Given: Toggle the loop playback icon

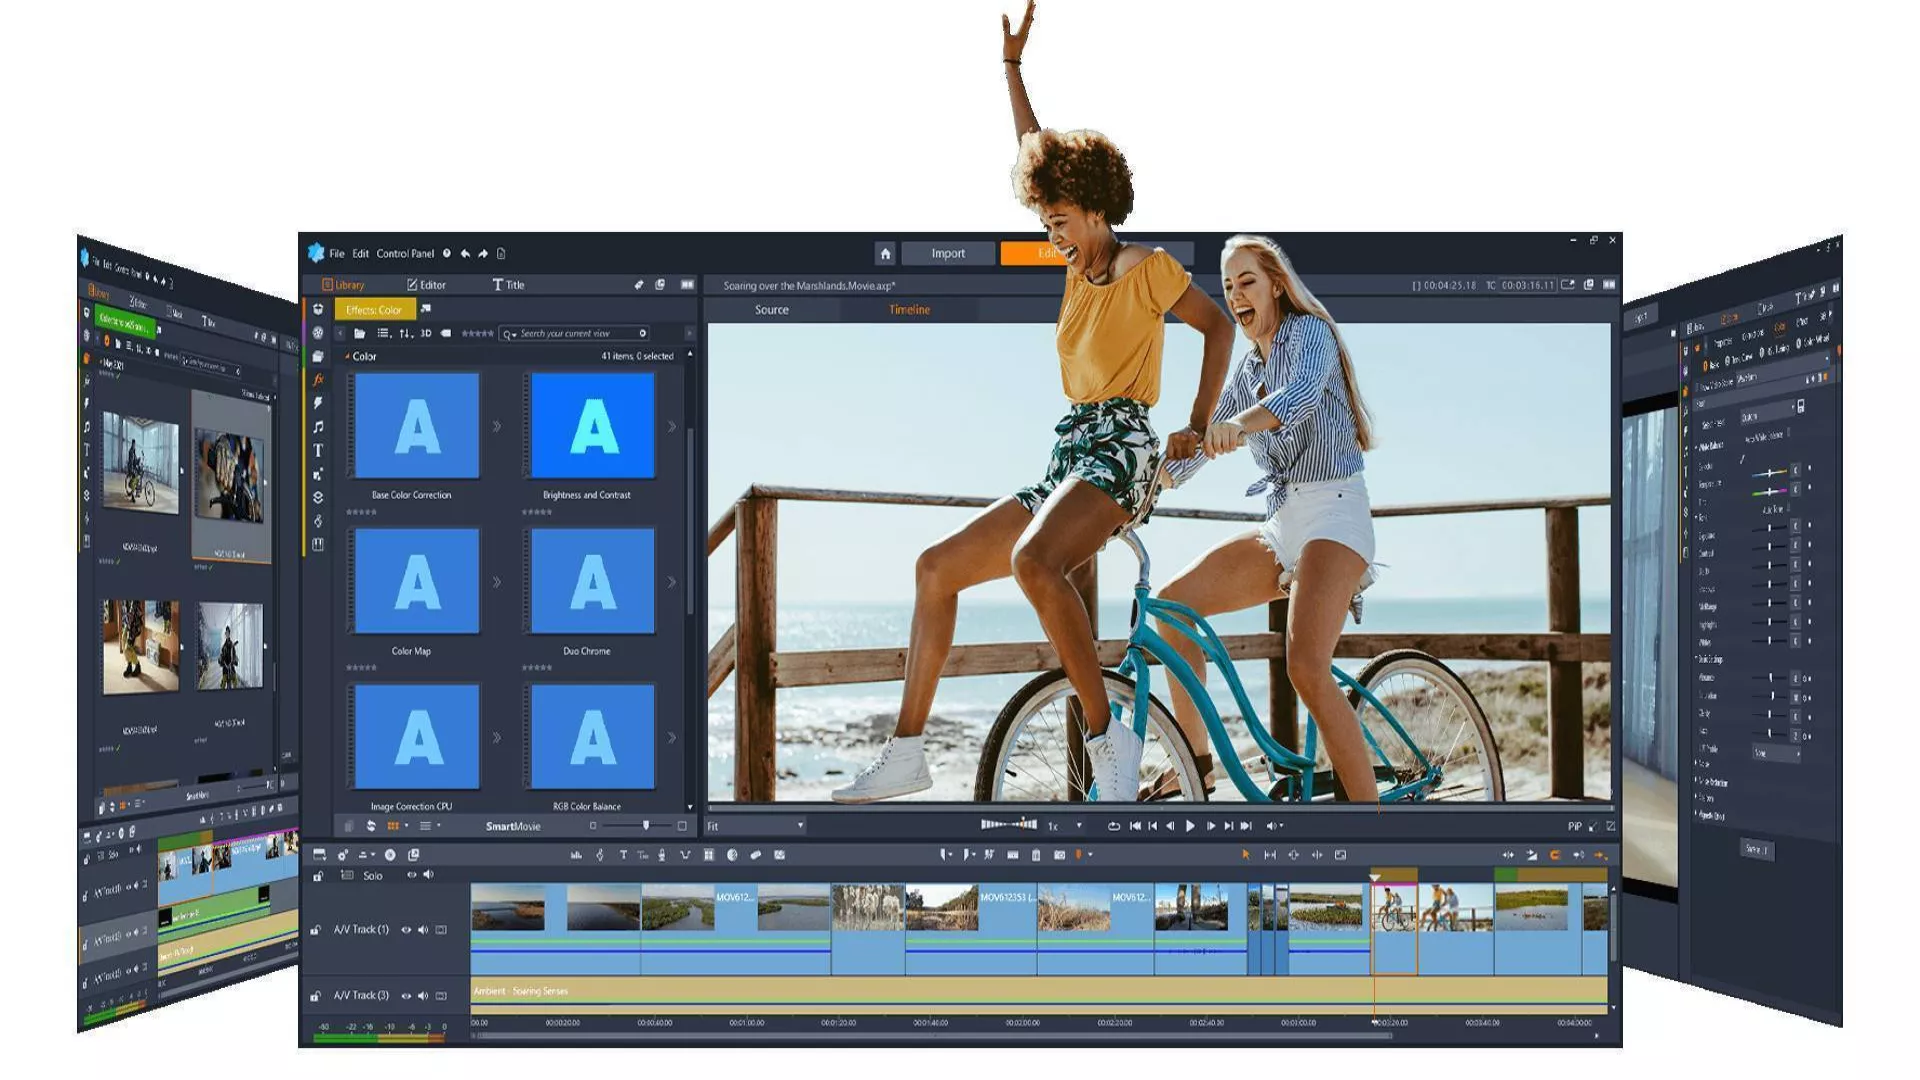Looking at the screenshot, I should pos(1113,826).
